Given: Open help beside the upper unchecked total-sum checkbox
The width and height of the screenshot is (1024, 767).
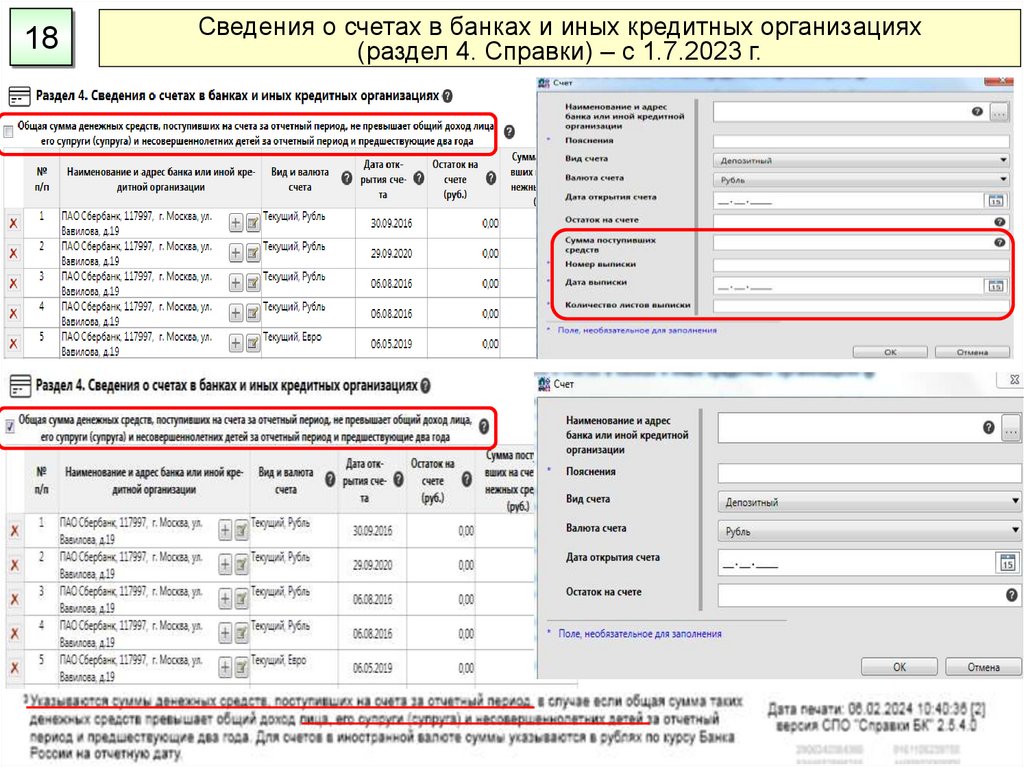Looking at the screenshot, I should [509, 132].
